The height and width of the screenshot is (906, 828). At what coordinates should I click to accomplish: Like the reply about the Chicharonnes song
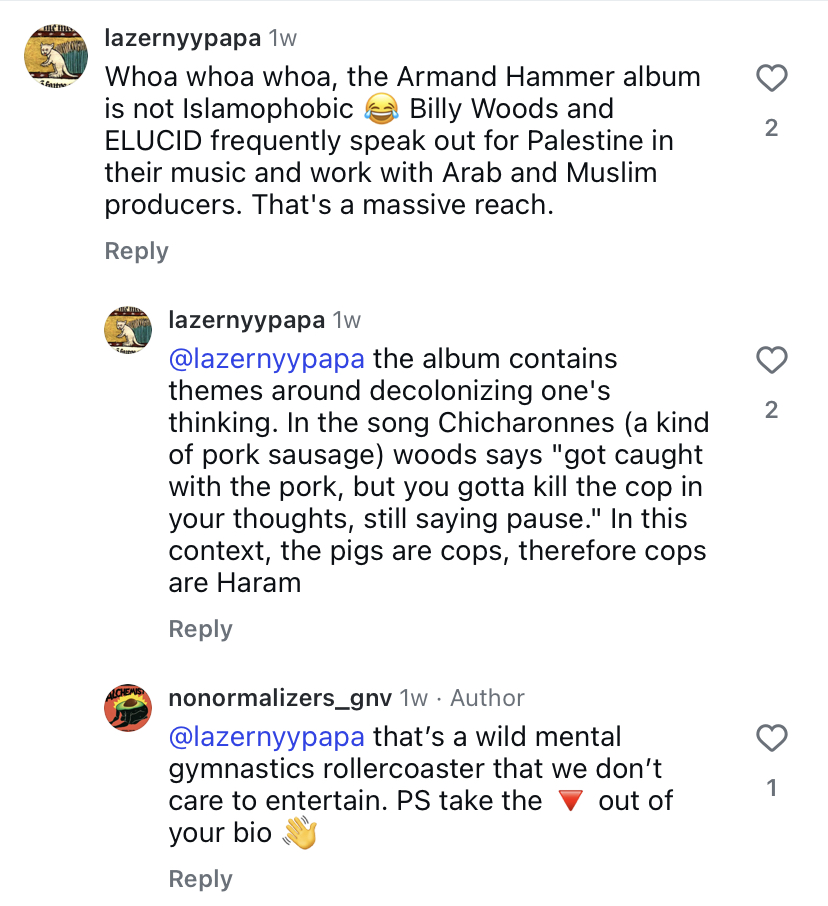pos(771,360)
